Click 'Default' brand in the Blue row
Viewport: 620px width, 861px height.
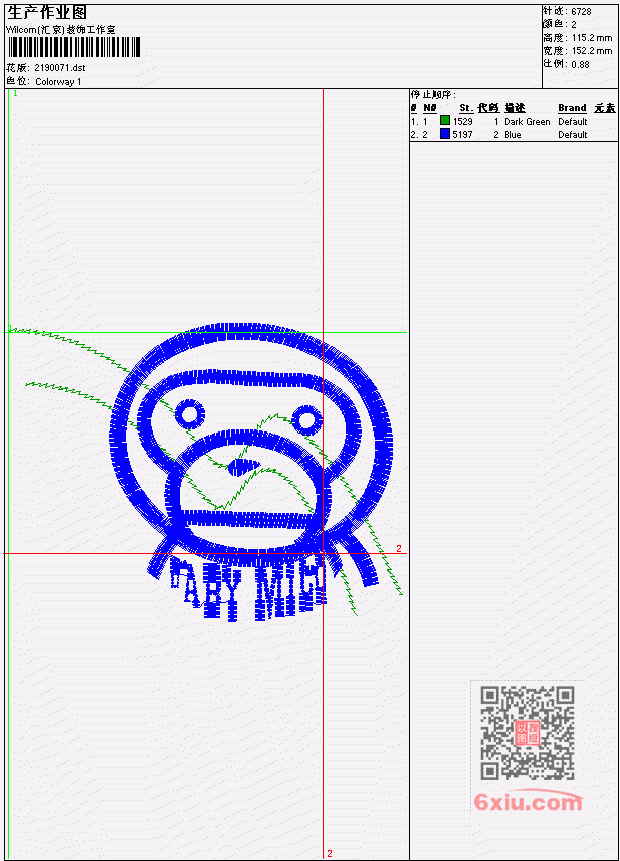tap(573, 135)
